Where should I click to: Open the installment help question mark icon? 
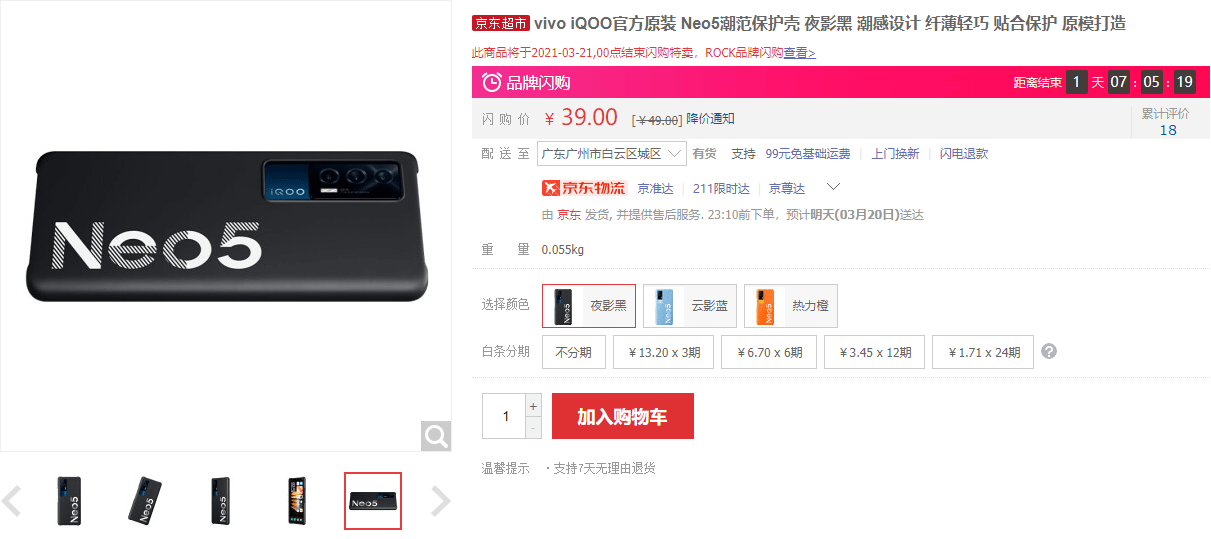pos(1049,352)
